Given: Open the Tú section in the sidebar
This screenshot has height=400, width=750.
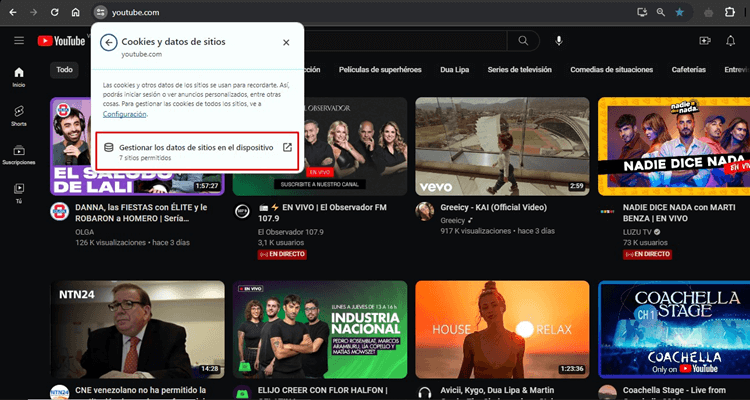Looking at the screenshot, I should click(x=19, y=193).
